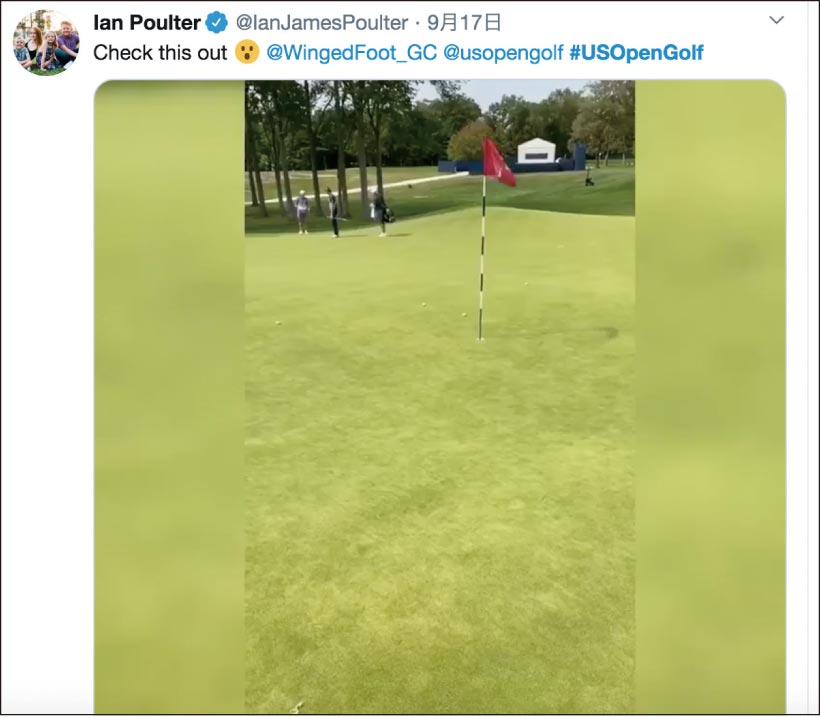Viewport: 820px width, 717px height.
Task: Open the @usopengolf mention
Action: (x=503, y=53)
